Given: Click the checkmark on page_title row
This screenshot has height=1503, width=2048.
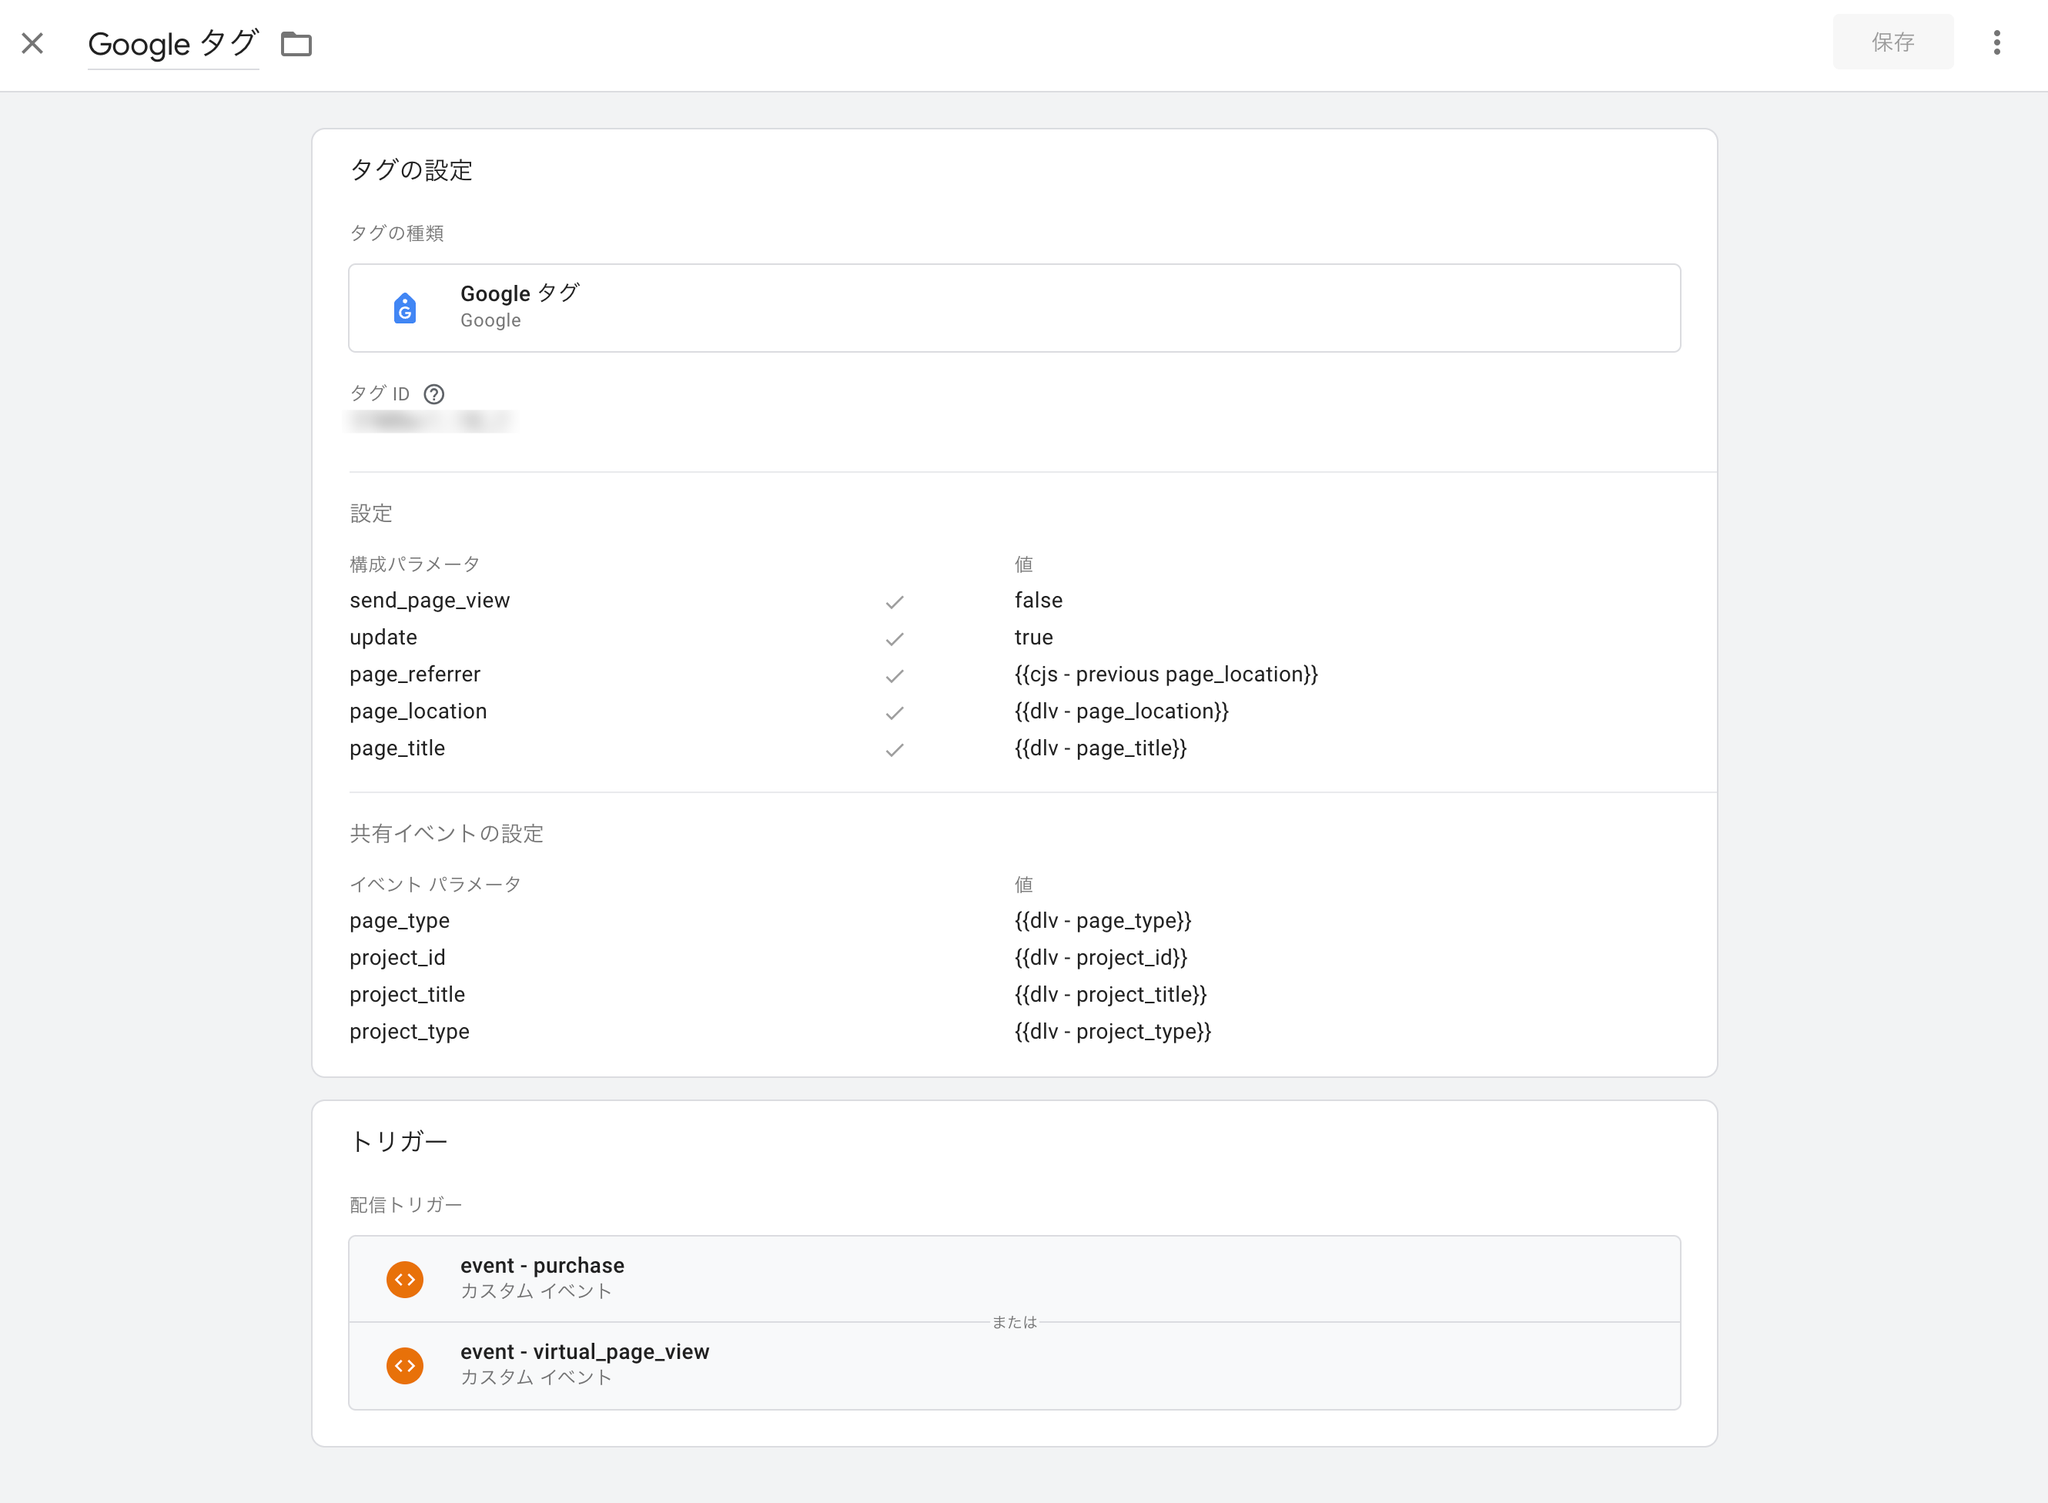Looking at the screenshot, I should click(x=894, y=750).
